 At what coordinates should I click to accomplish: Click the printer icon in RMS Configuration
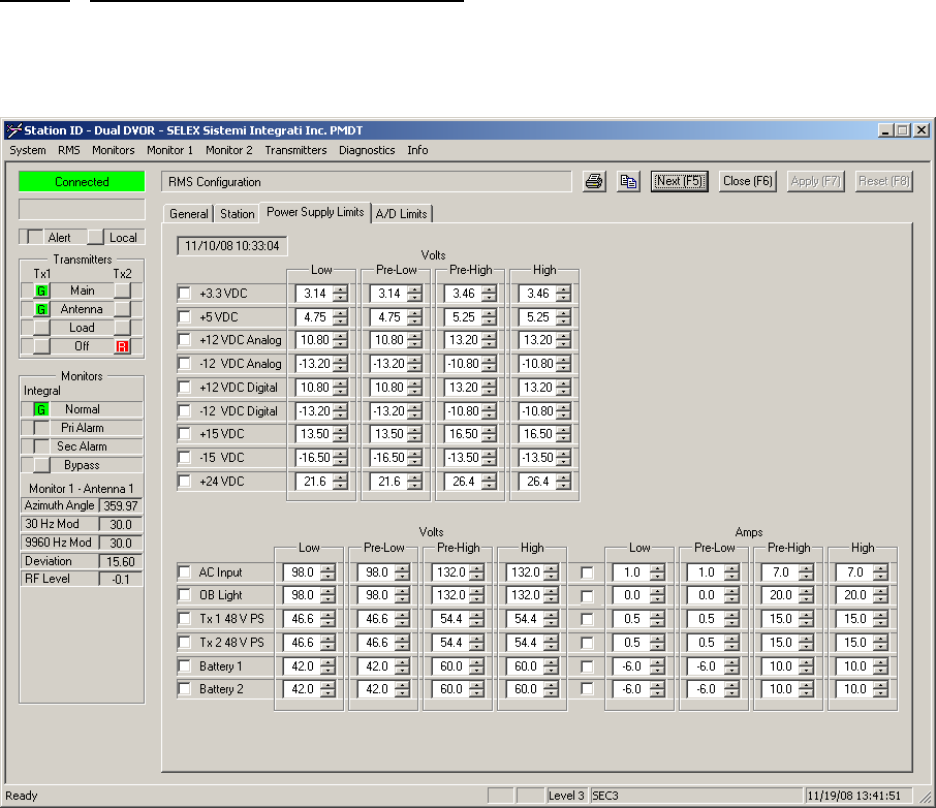(x=594, y=182)
